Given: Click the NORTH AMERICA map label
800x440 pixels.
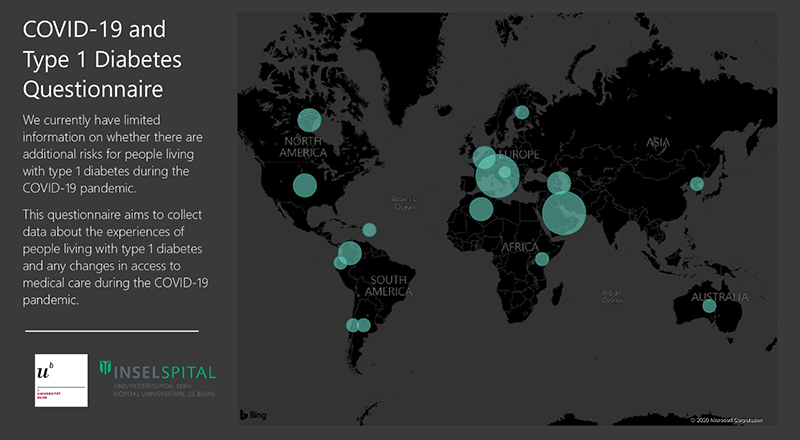Looking at the screenshot, I should click(303, 147).
